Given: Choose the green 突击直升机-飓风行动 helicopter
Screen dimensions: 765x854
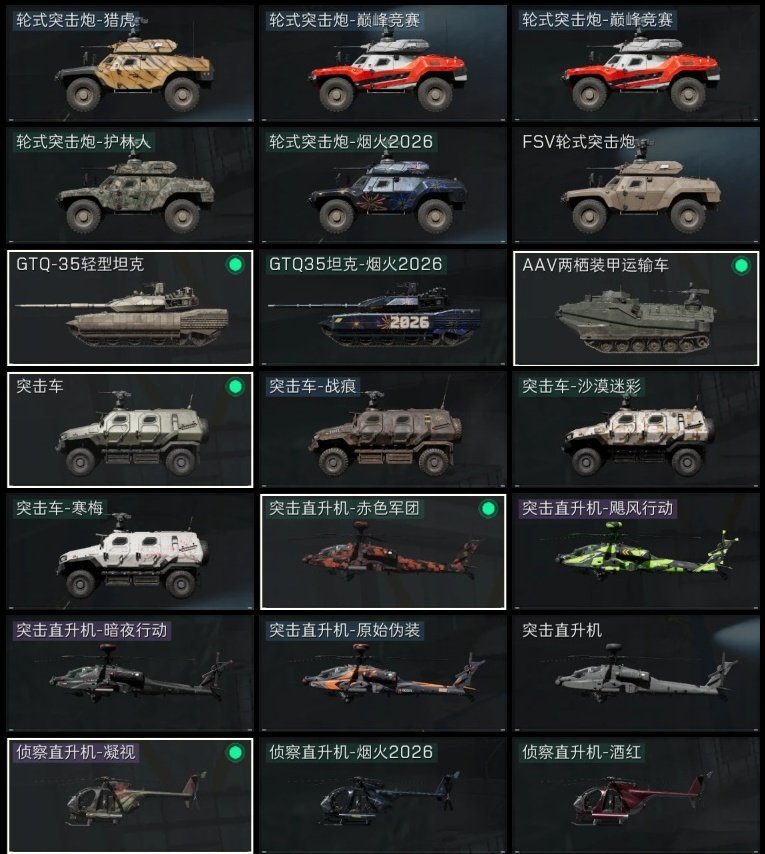Looking at the screenshot, I should click(636, 552).
